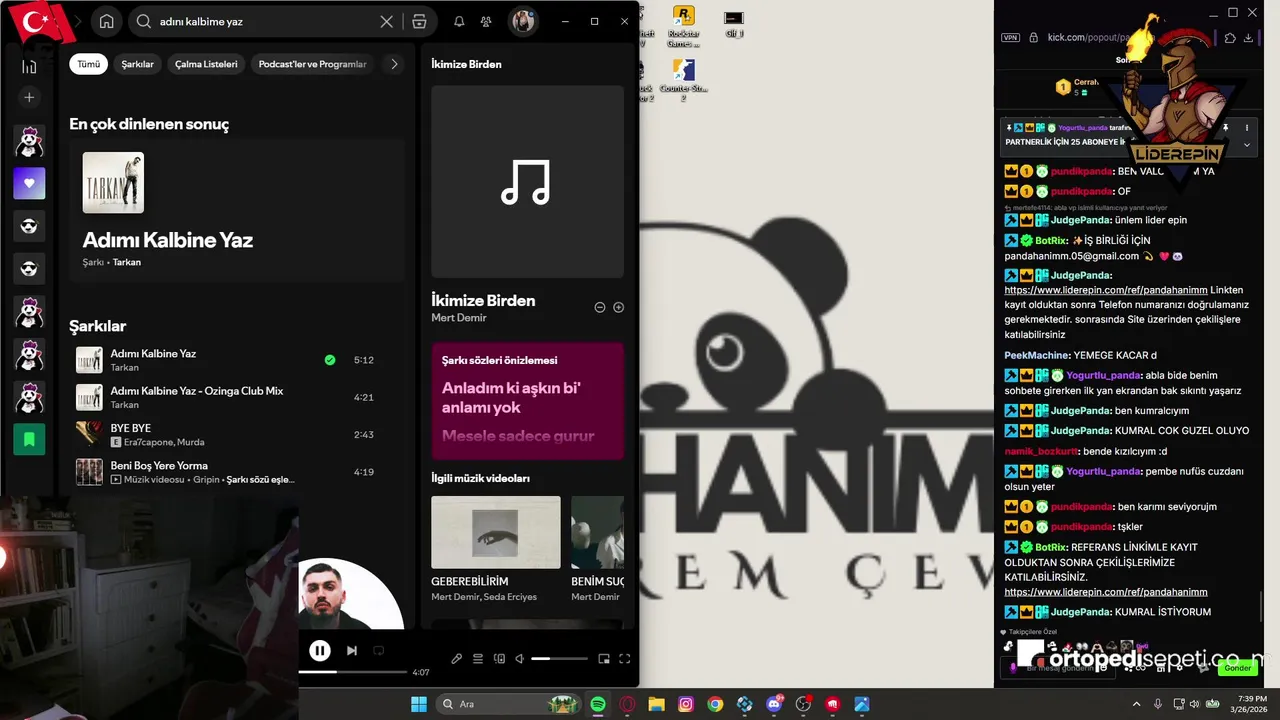Clear the Spotify search query
1280x720 pixels.
(x=386, y=21)
